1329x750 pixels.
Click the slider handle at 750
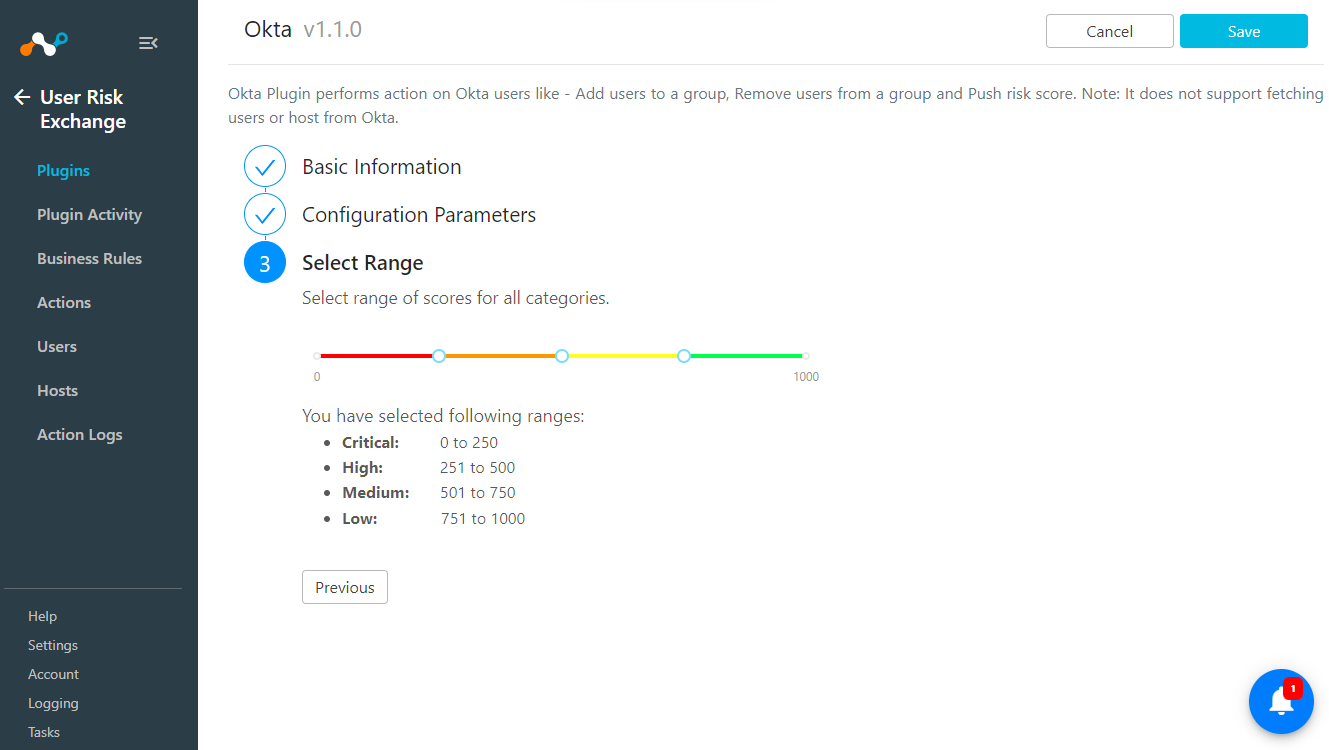tap(684, 356)
